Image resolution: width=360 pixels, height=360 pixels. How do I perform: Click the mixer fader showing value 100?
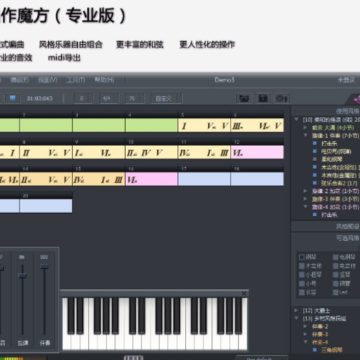click(44, 267)
